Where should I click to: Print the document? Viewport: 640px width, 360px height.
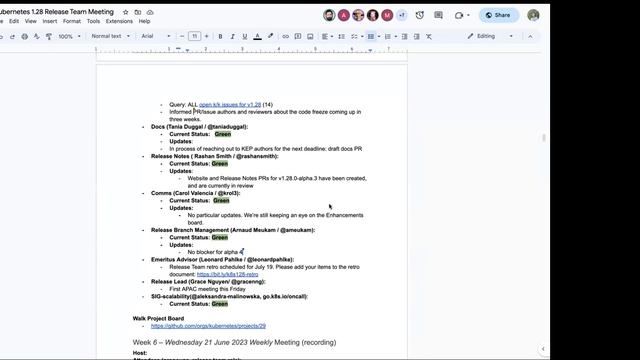point(24,36)
